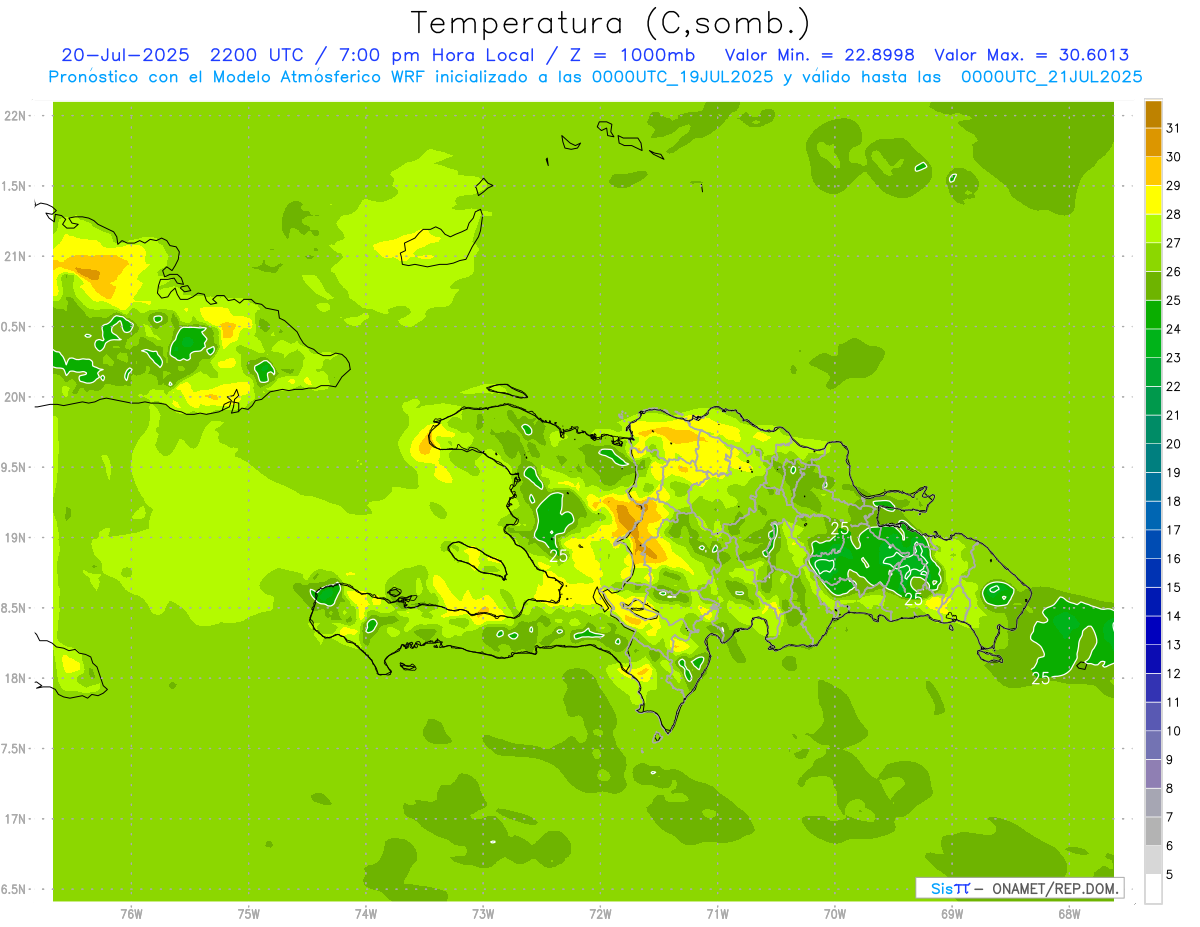Click the '74W' longitude axis label

tap(366, 914)
